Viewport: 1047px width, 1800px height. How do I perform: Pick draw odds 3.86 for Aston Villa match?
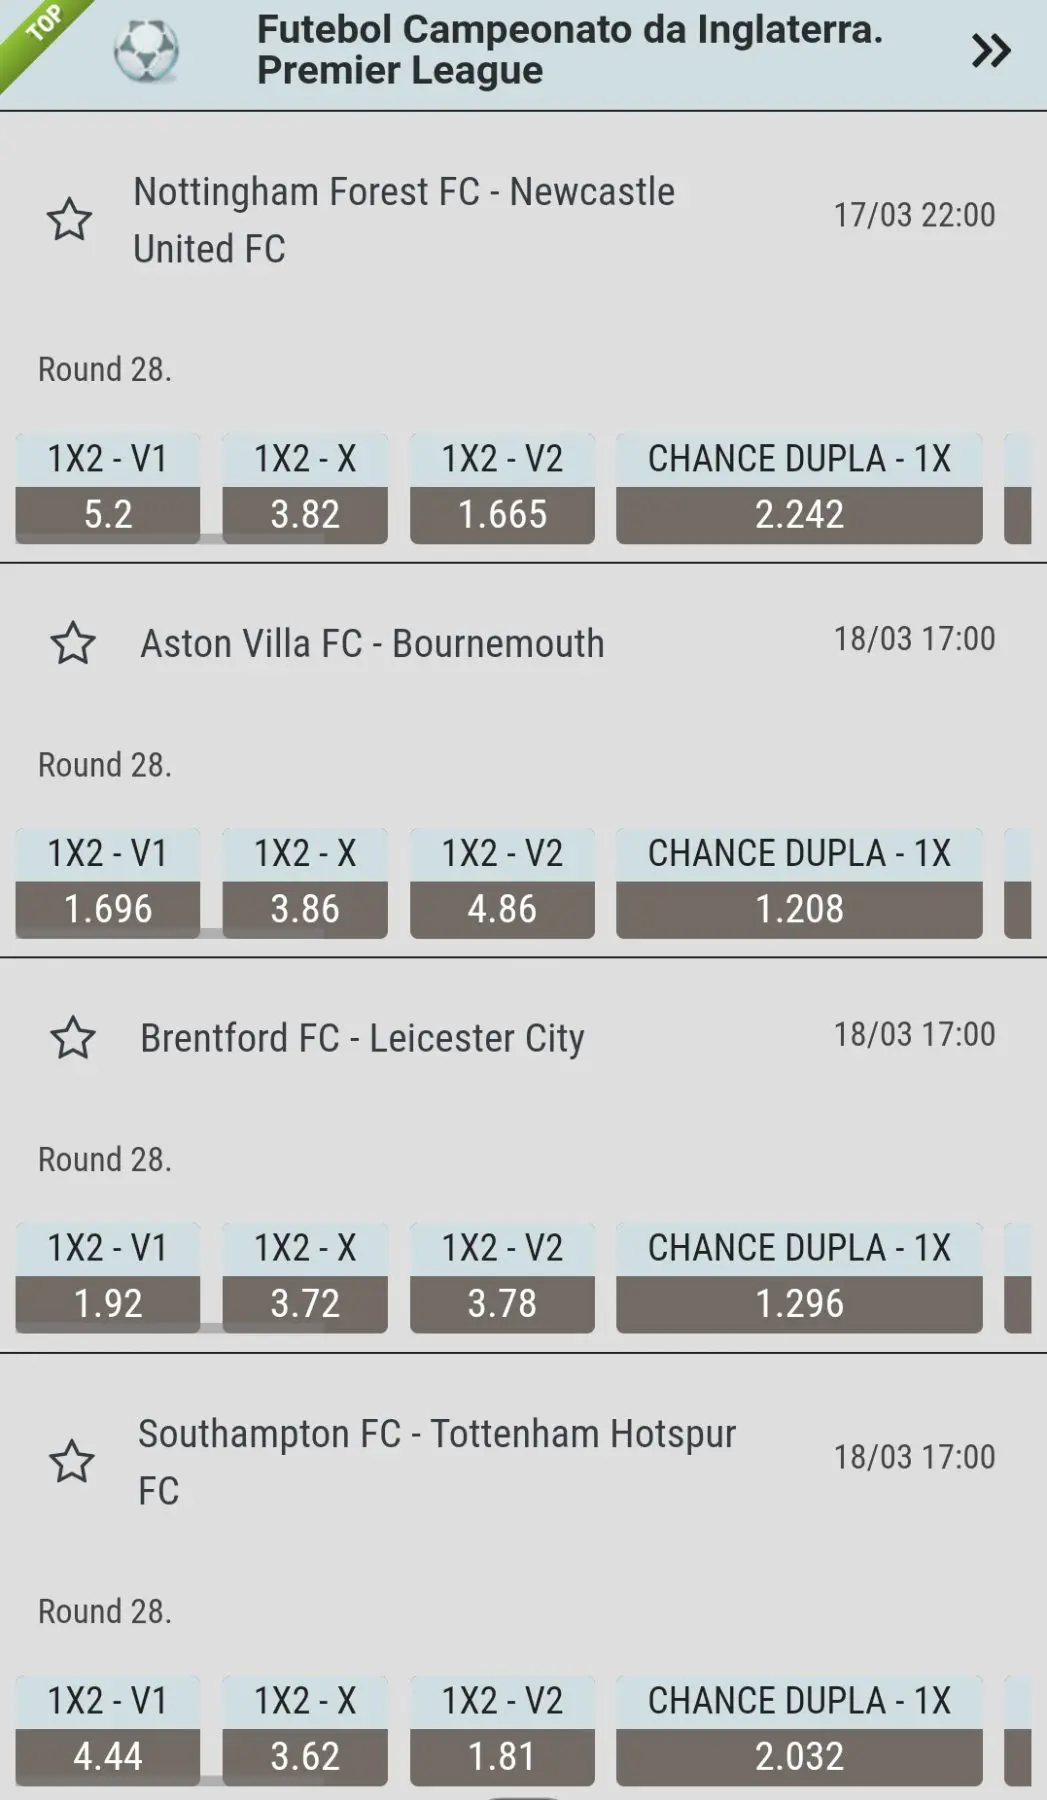pos(305,909)
